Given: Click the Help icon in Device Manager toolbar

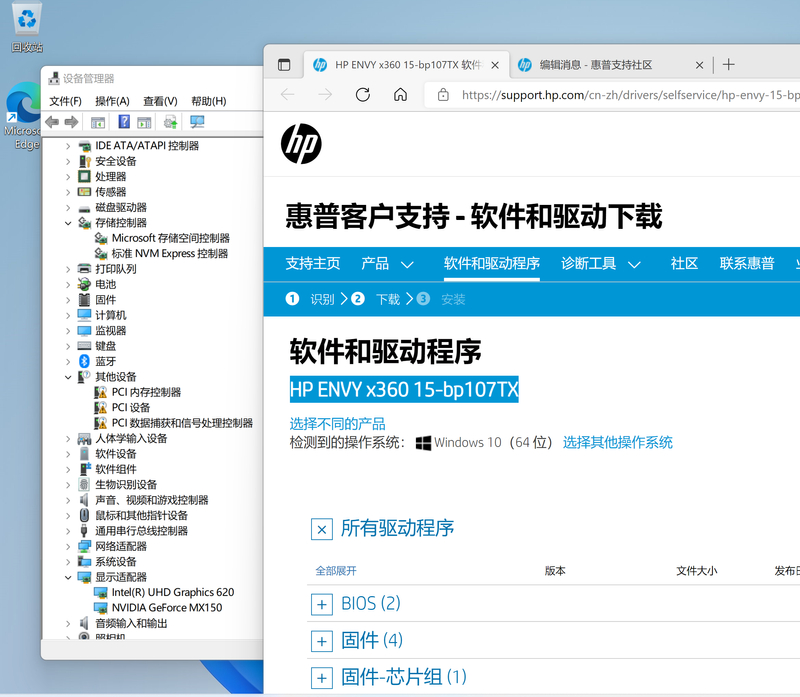Looking at the screenshot, I should [x=124, y=122].
